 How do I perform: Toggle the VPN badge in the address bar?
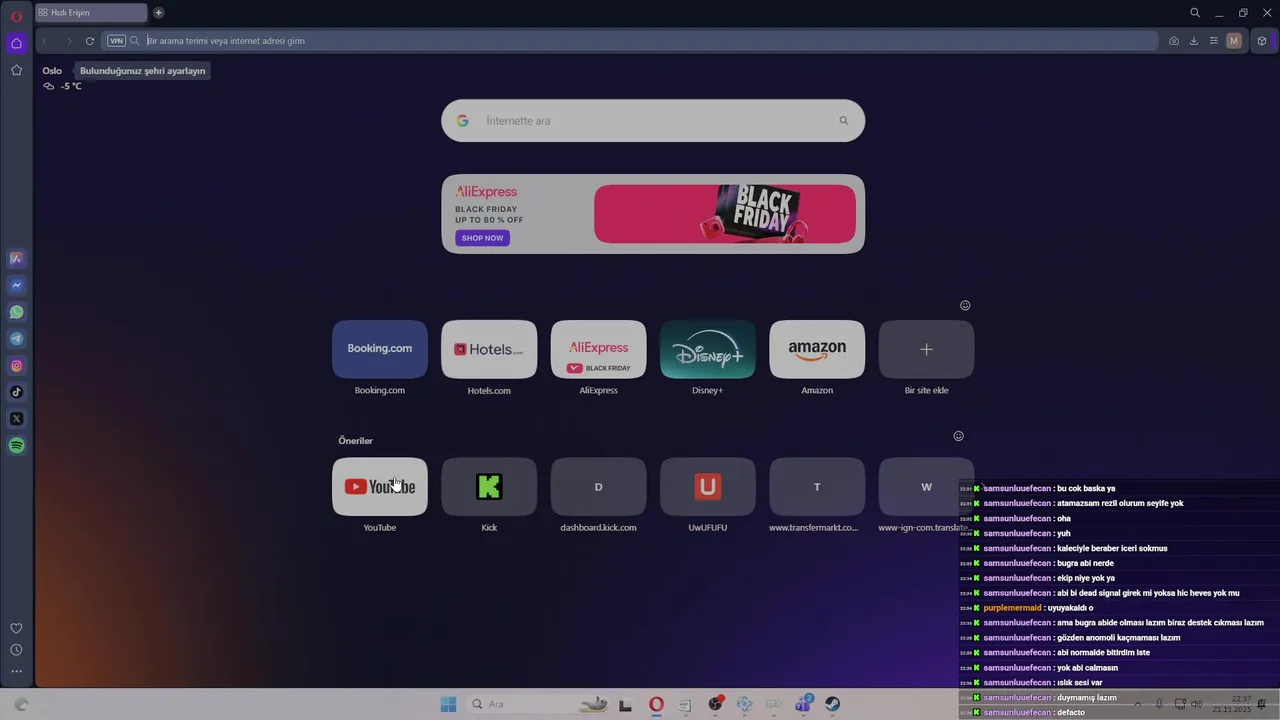[x=116, y=41]
